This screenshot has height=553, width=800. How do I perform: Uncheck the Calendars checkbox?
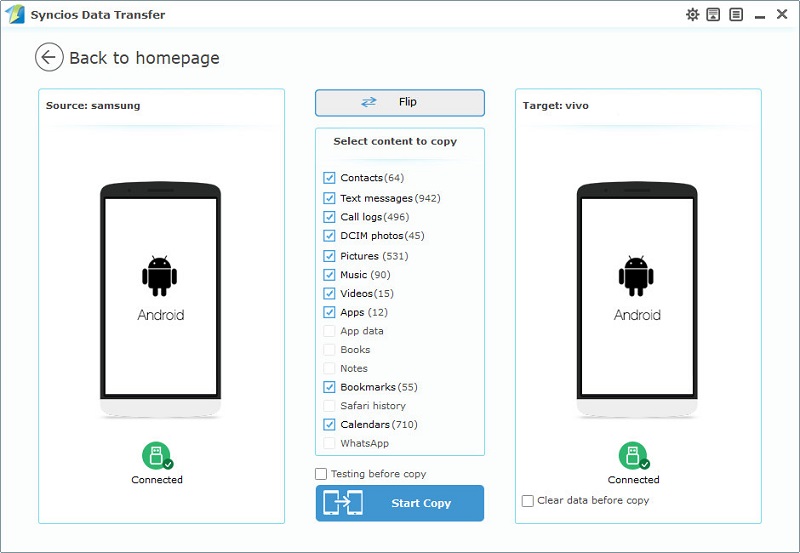(329, 424)
